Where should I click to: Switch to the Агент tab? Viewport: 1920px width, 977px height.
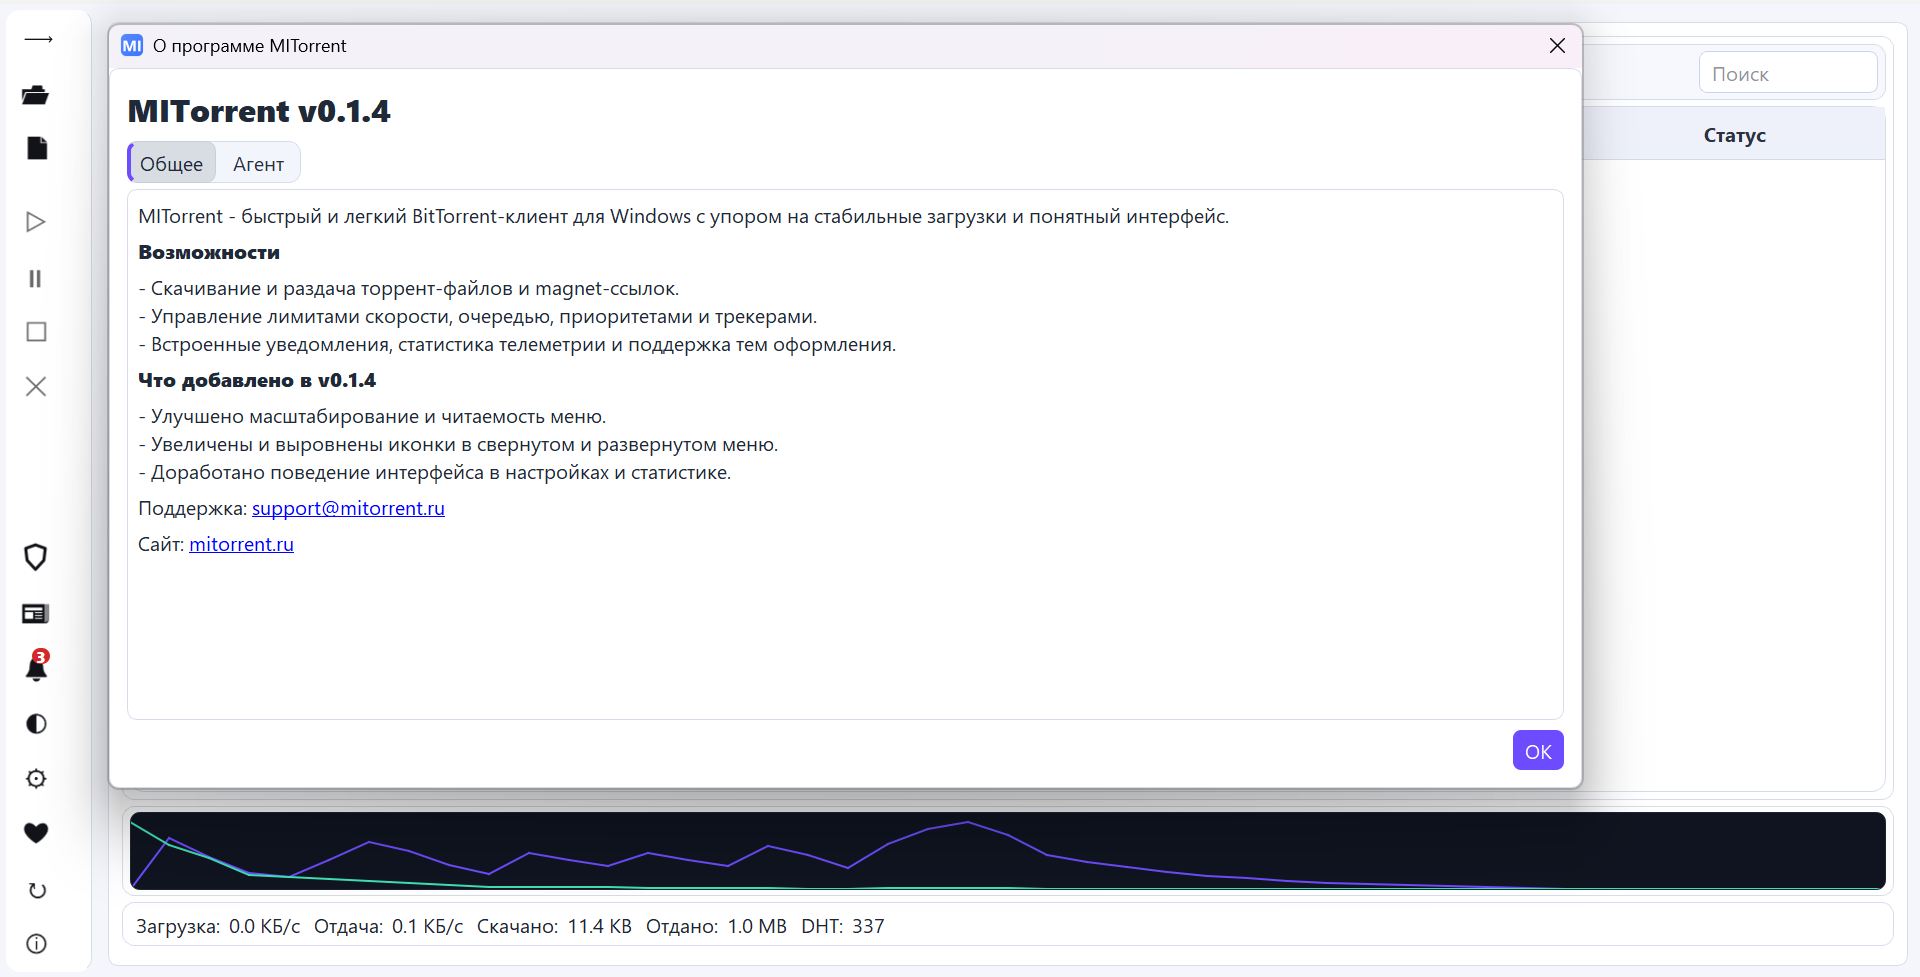pyautogui.click(x=258, y=164)
